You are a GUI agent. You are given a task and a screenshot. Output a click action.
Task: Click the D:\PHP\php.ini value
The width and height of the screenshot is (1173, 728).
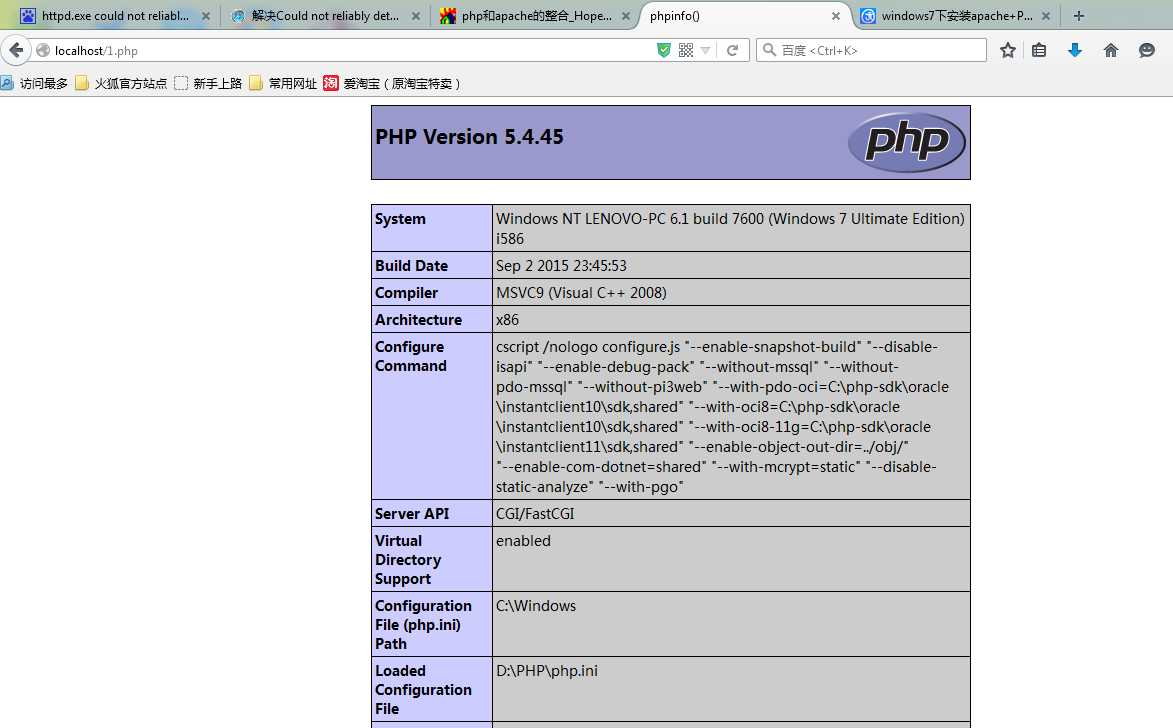547,670
